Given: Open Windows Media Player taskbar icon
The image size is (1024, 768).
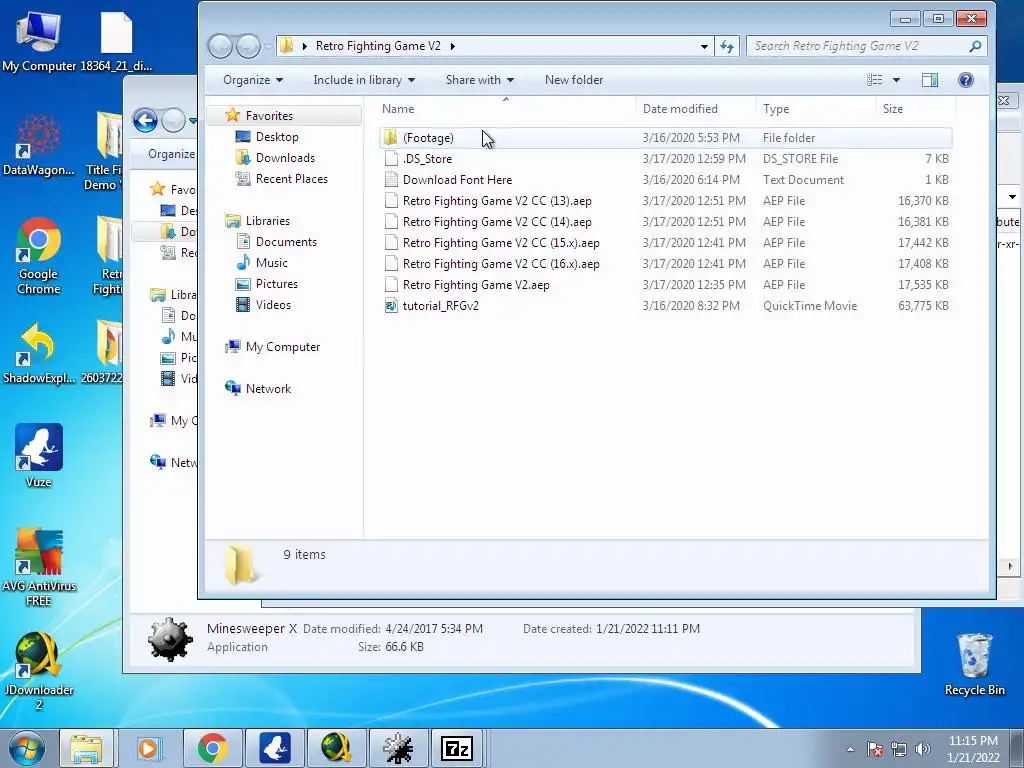Looking at the screenshot, I should point(148,748).
